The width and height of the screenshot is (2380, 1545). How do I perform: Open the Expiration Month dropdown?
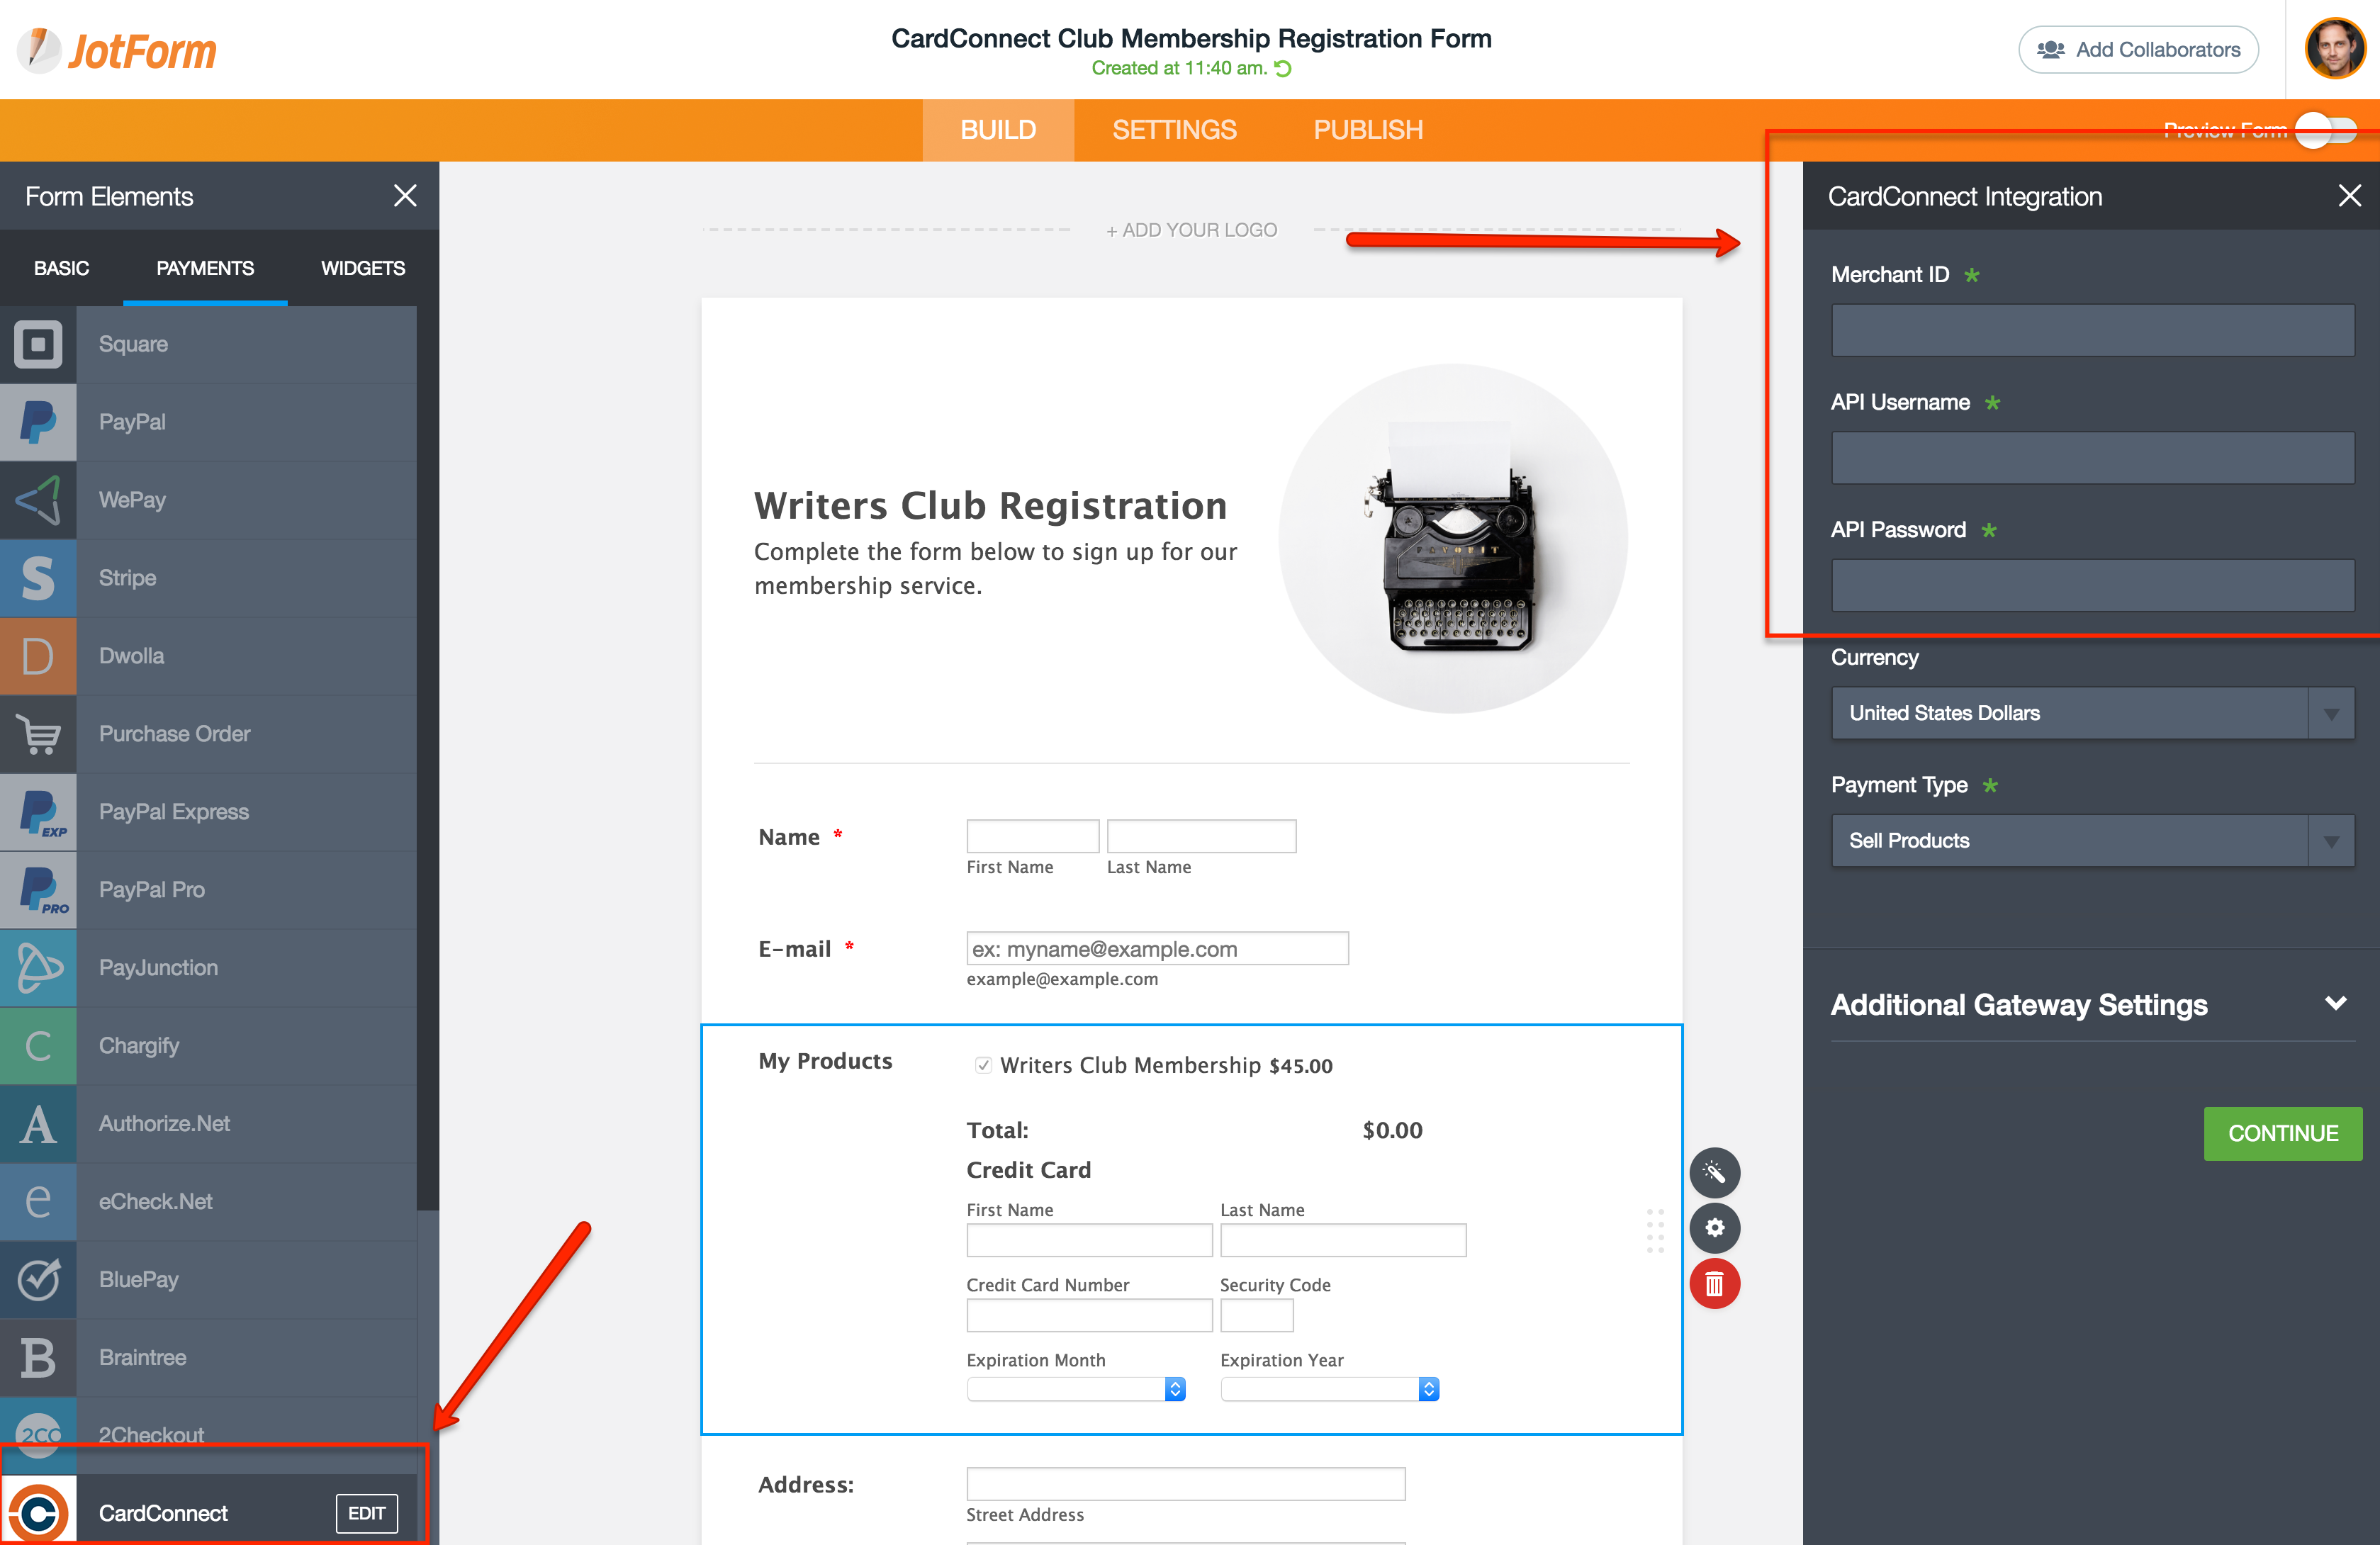click(x=1076, y=1389)
